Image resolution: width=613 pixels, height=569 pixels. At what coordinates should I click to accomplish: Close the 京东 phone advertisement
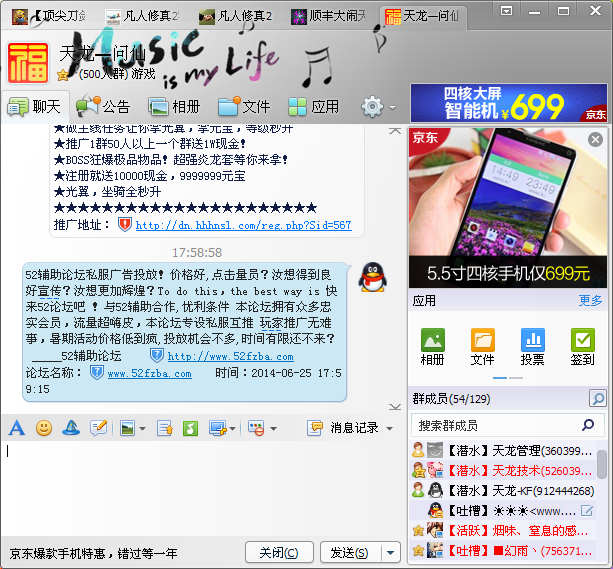pos(595,139)
